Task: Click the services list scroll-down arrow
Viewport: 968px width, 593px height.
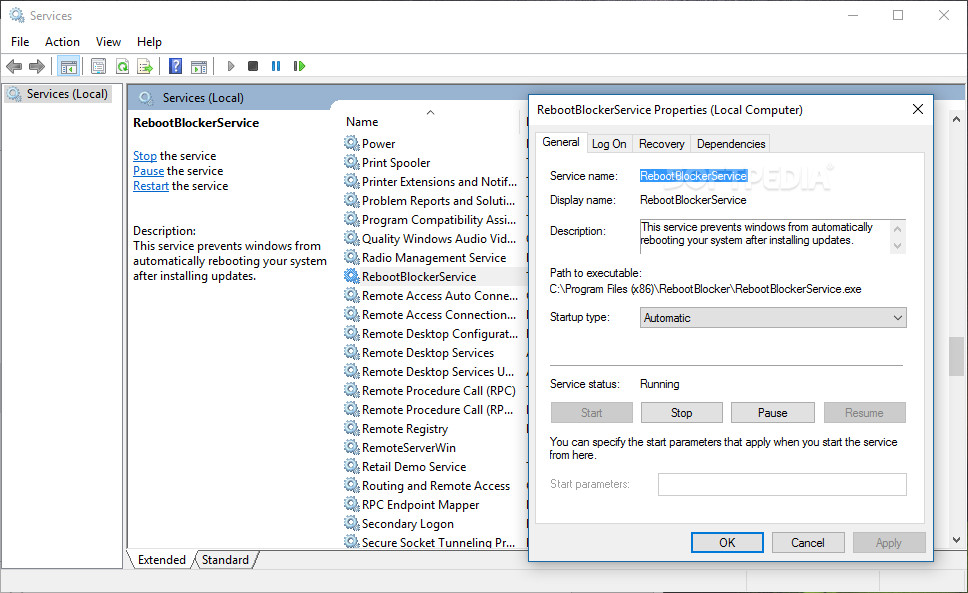Action: click(x=956, y=540)
